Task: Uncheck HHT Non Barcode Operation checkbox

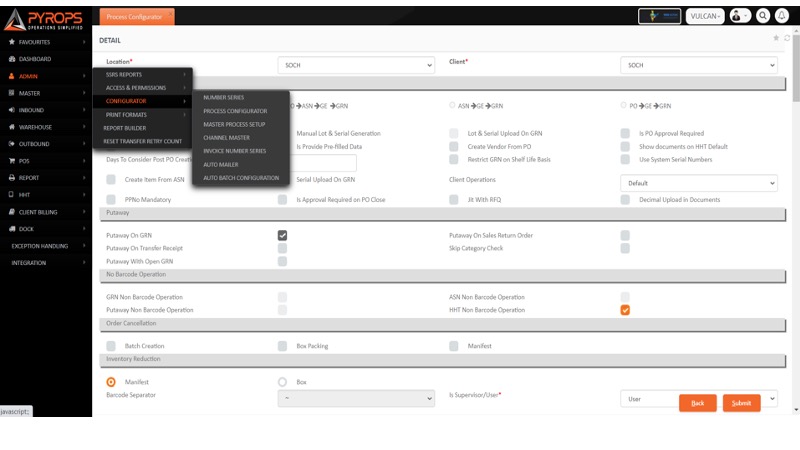Action: tap(625, 310)
